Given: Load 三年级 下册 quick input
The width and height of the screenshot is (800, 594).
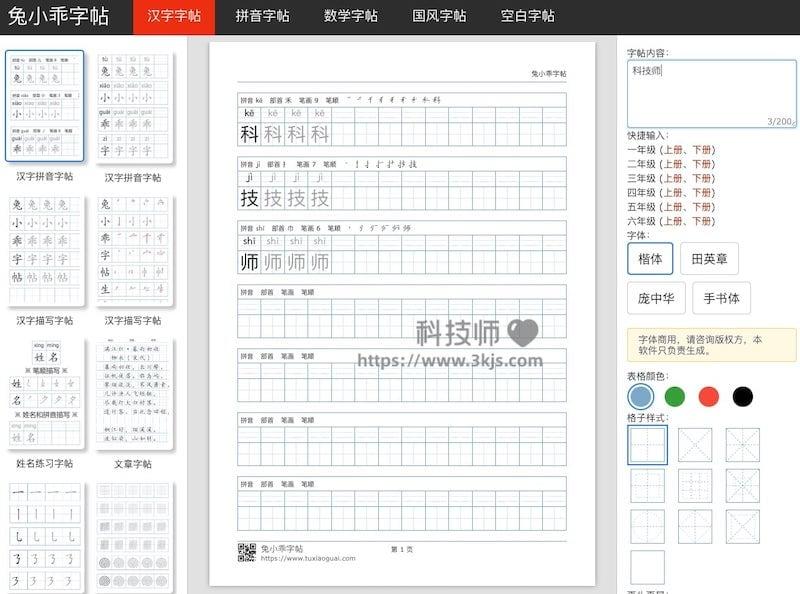Looking at the screenshot, I should tap(702, 179).
